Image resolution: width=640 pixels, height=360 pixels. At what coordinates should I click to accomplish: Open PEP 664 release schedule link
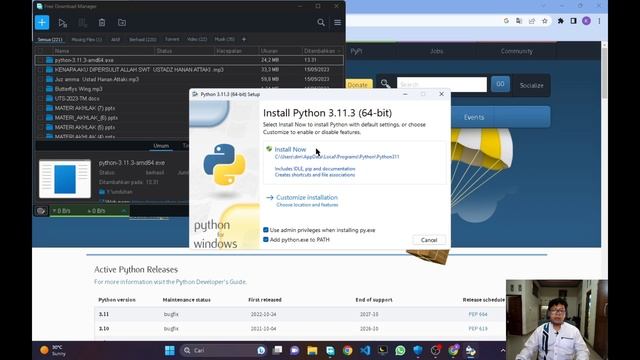coord(478,314)
